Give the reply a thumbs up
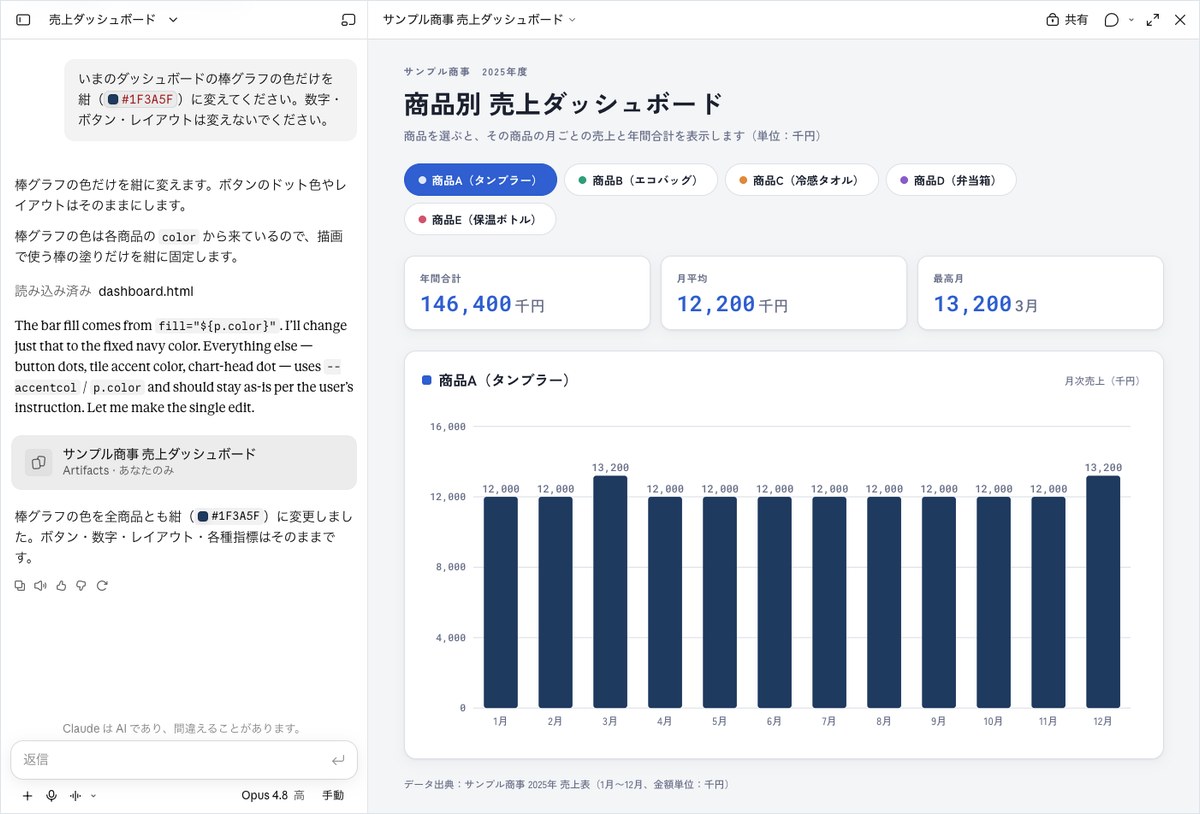The height and width of the screenshot is (814, 1200). pos(61,585)
